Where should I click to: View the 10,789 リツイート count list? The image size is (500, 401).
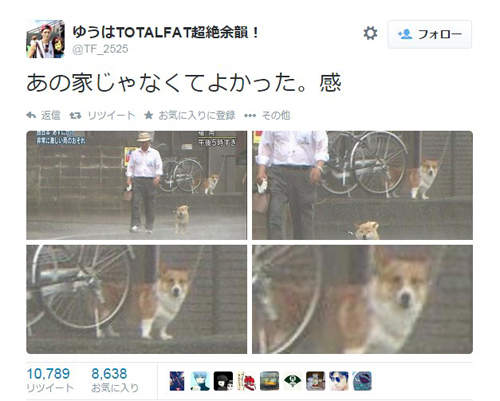click(x=50, y=380)
